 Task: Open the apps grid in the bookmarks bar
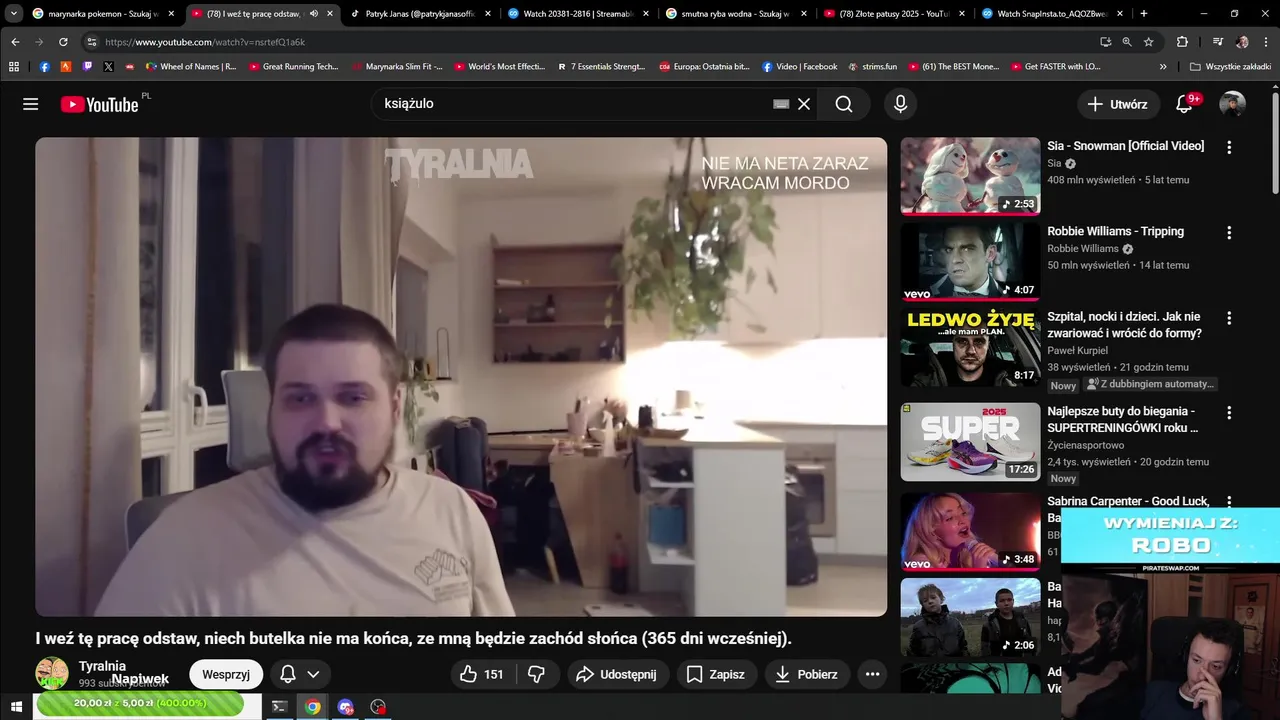[x=13, y=67]
